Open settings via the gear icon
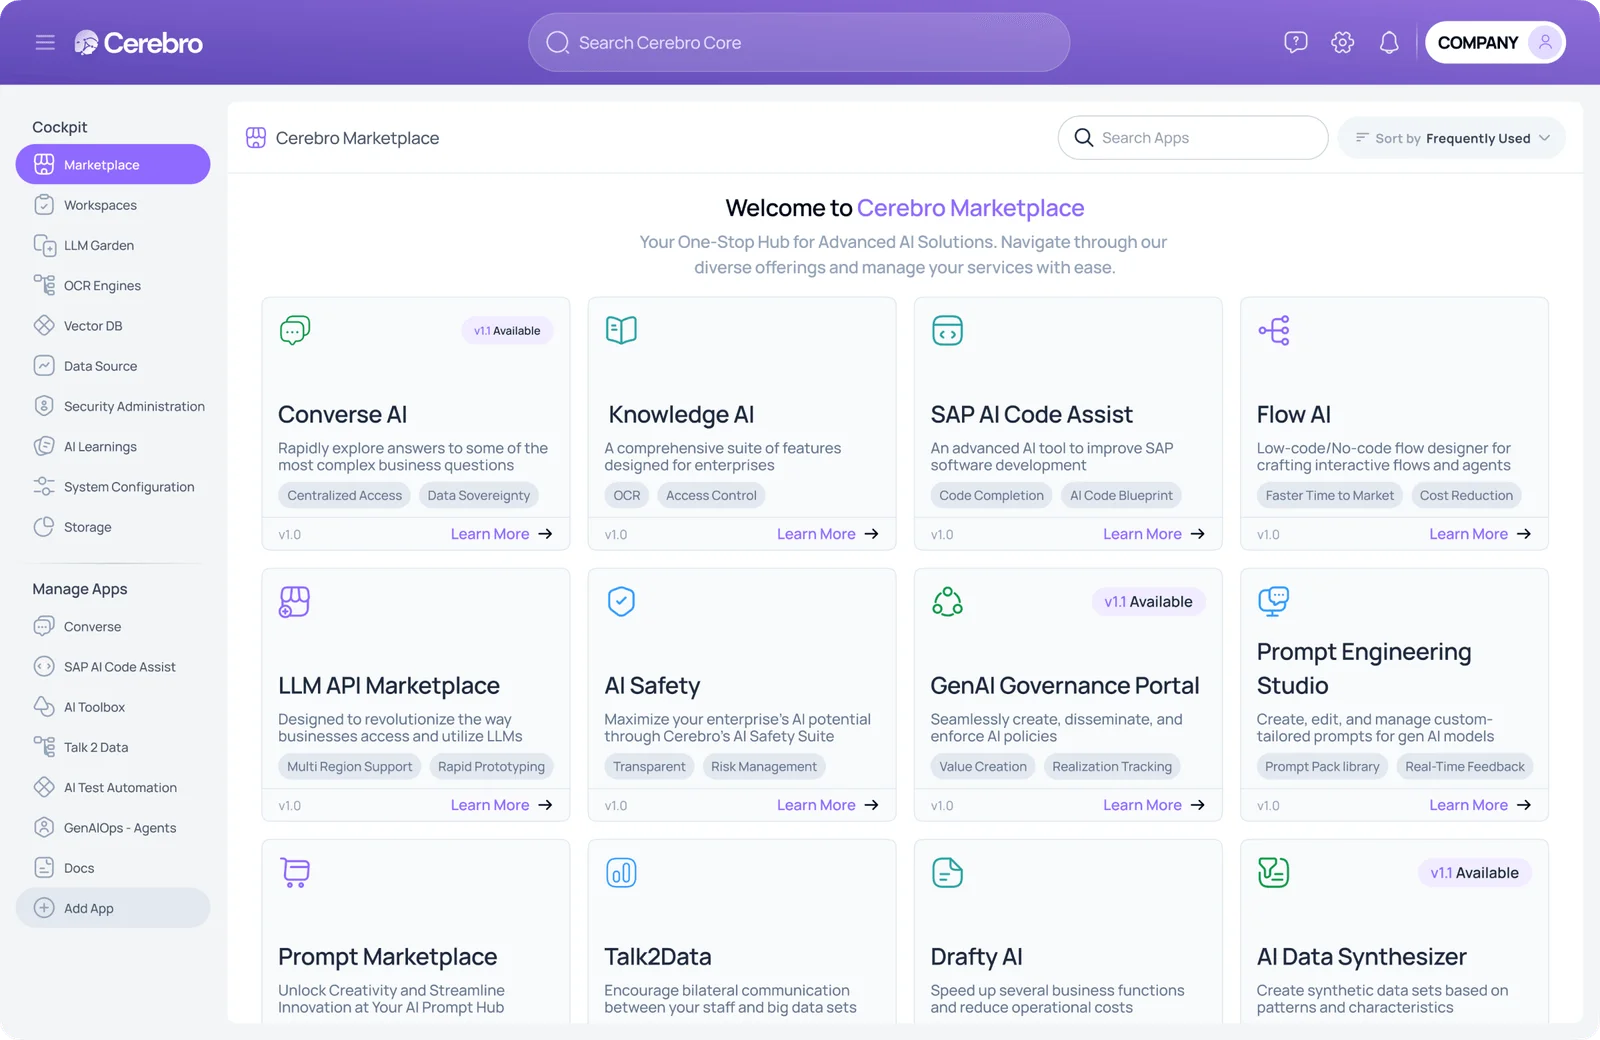This screenshot has height=1040, width=1600. (x=1342, y=42)
